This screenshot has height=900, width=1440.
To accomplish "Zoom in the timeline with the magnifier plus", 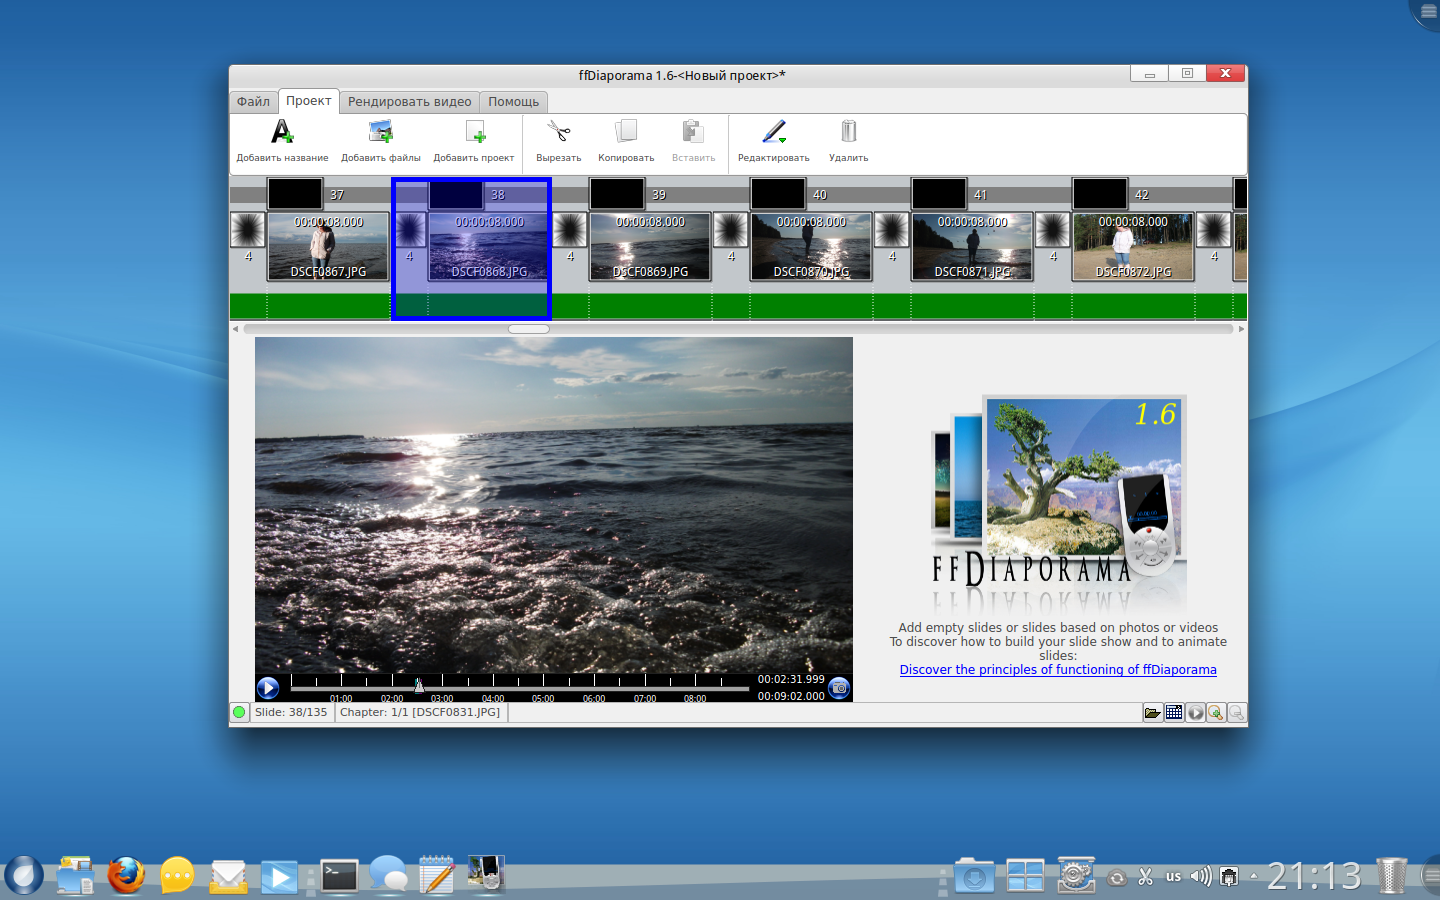I will tap(1216, 713).
